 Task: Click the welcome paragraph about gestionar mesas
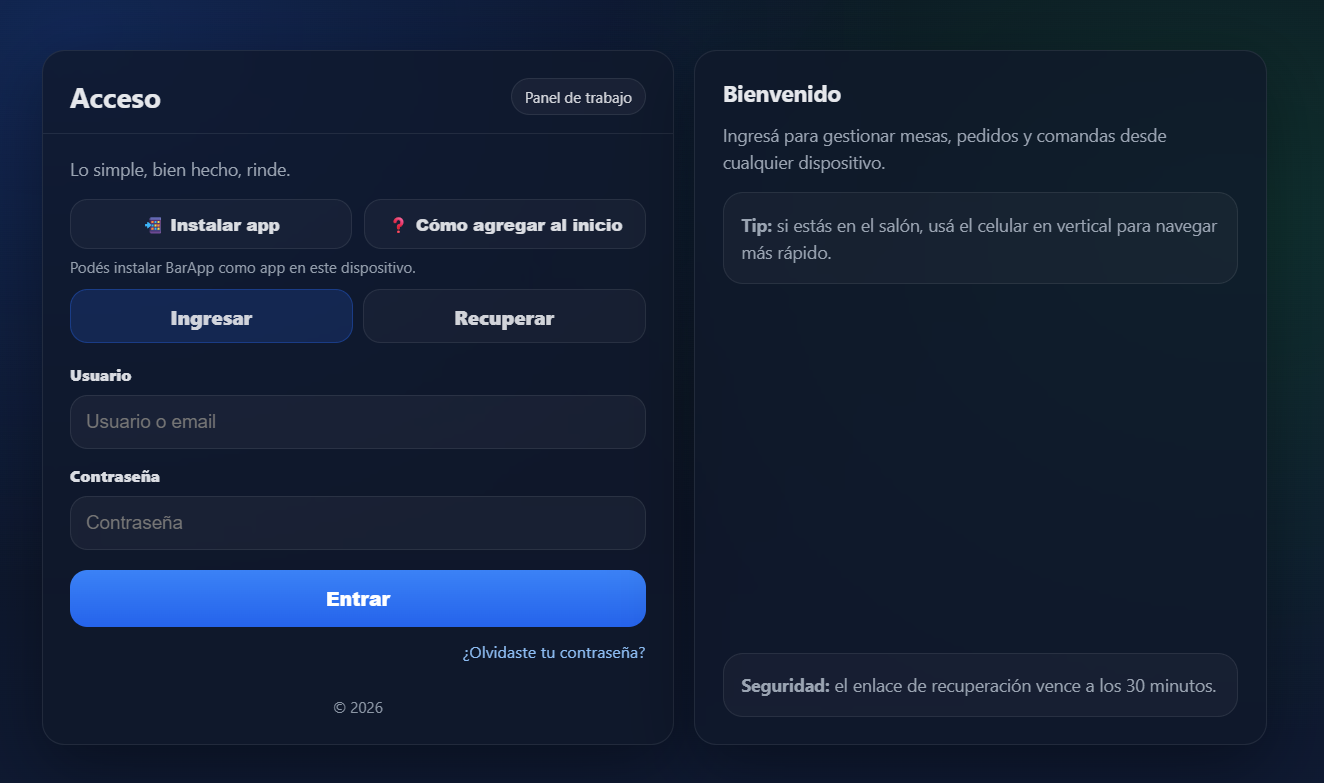(944, 149)
